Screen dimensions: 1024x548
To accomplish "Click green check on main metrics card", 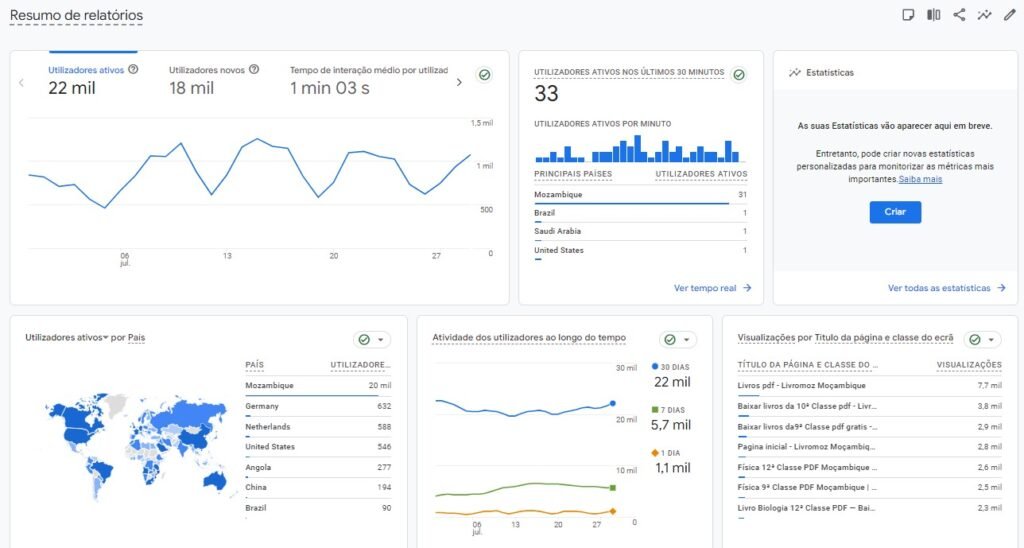I will (x=484, y=75).
